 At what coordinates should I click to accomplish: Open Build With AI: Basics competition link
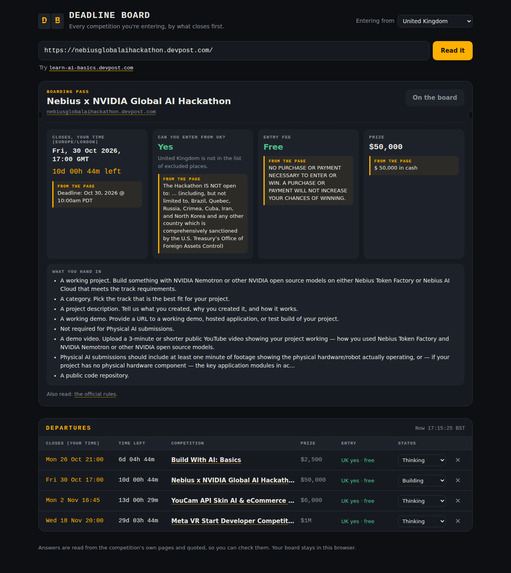tap(206, 460)
